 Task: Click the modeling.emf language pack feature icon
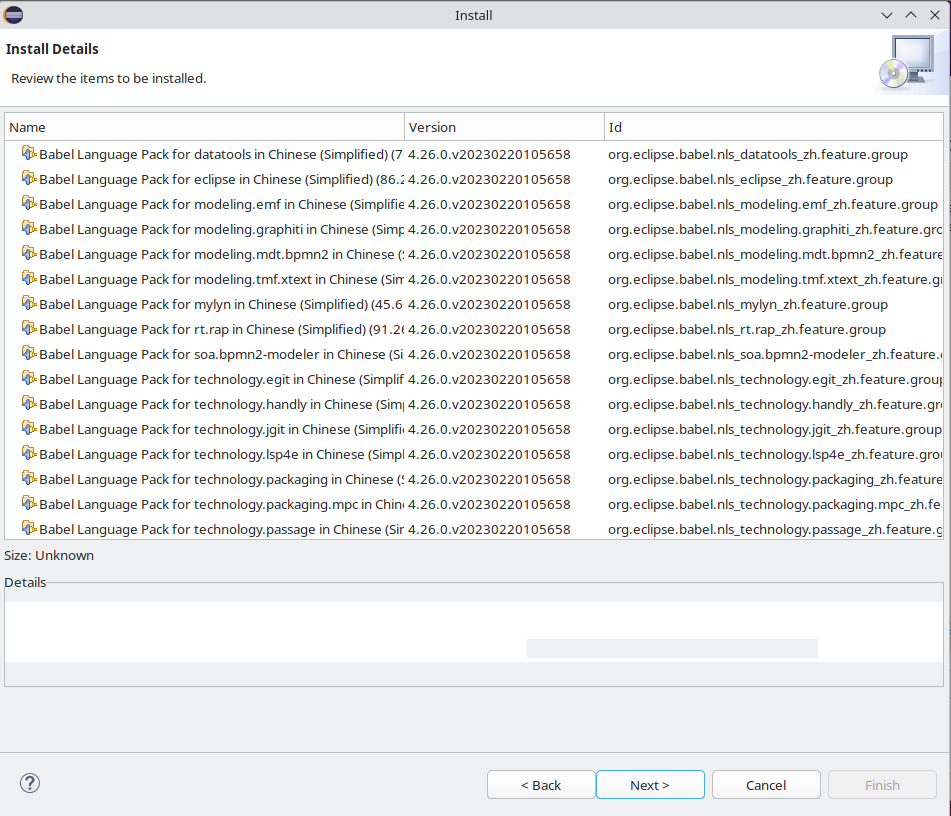[29, 203]
